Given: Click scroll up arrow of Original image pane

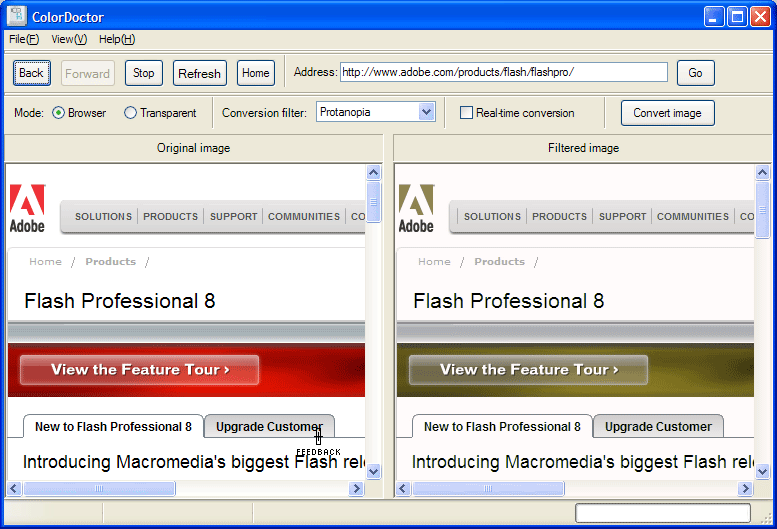Looking at the screenshot, I should pos(374,172).
